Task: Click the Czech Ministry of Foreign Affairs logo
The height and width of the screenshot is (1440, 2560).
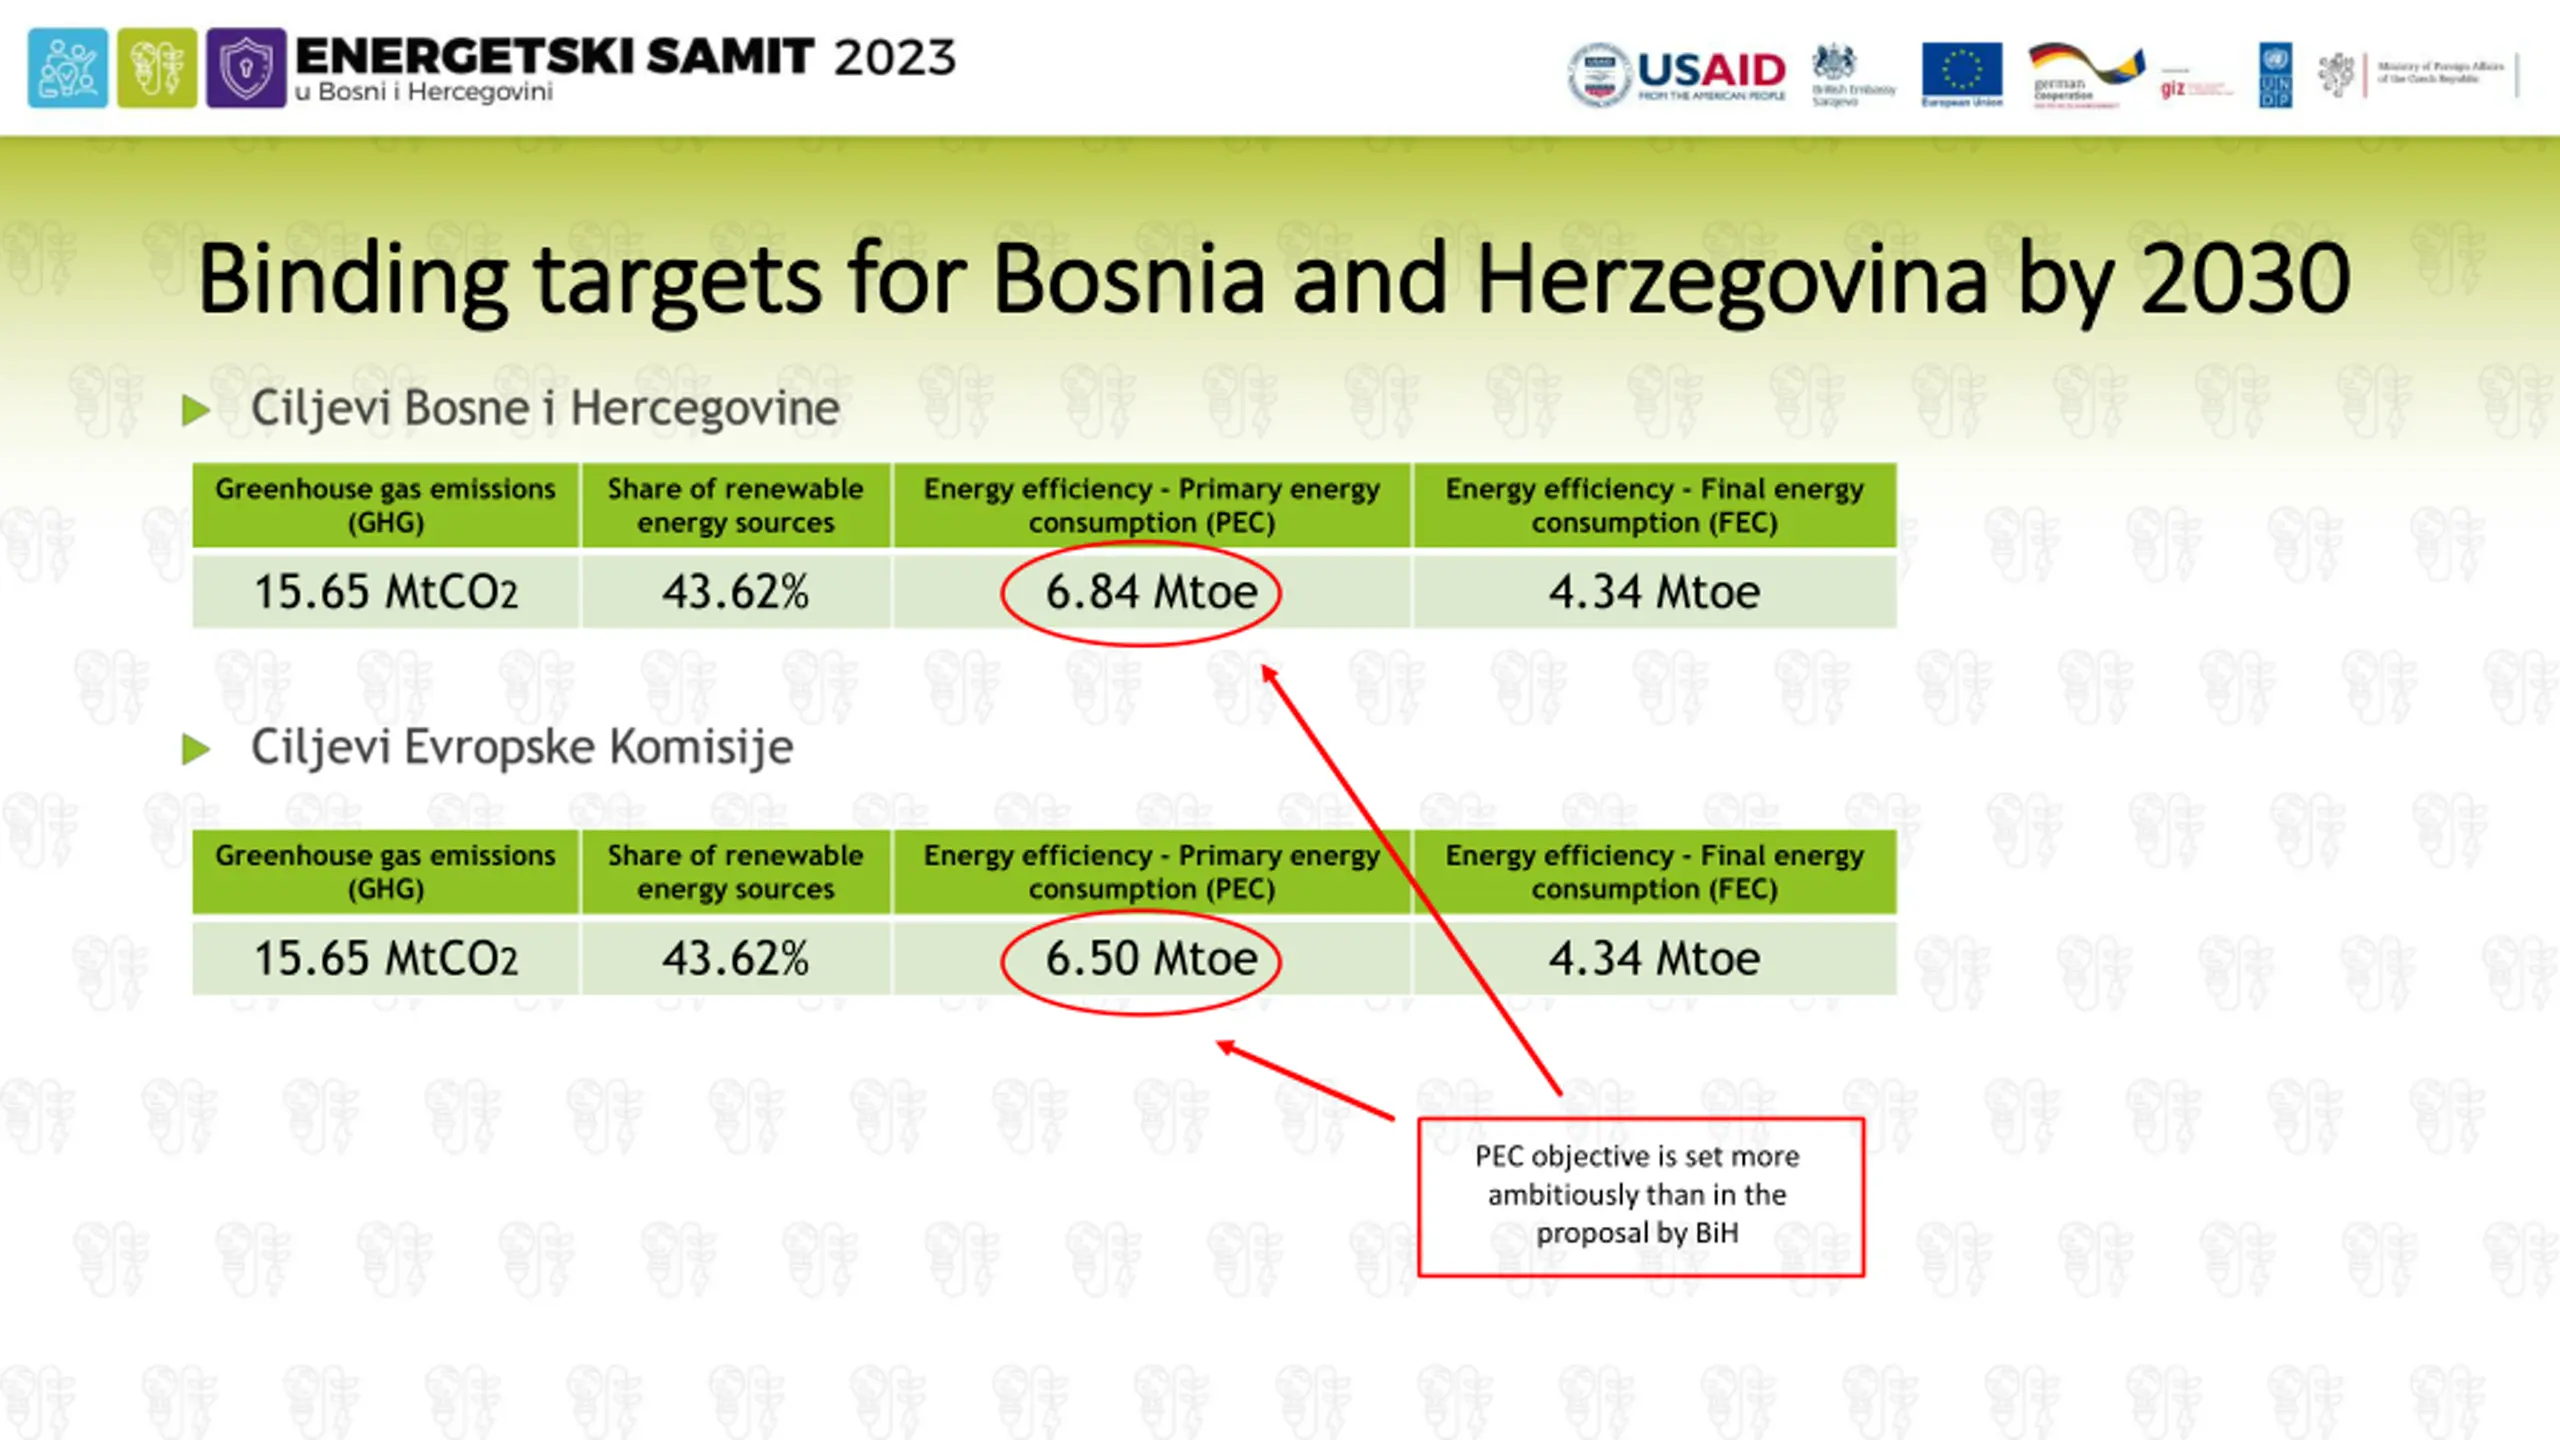Action: (x=2418, y=75)
